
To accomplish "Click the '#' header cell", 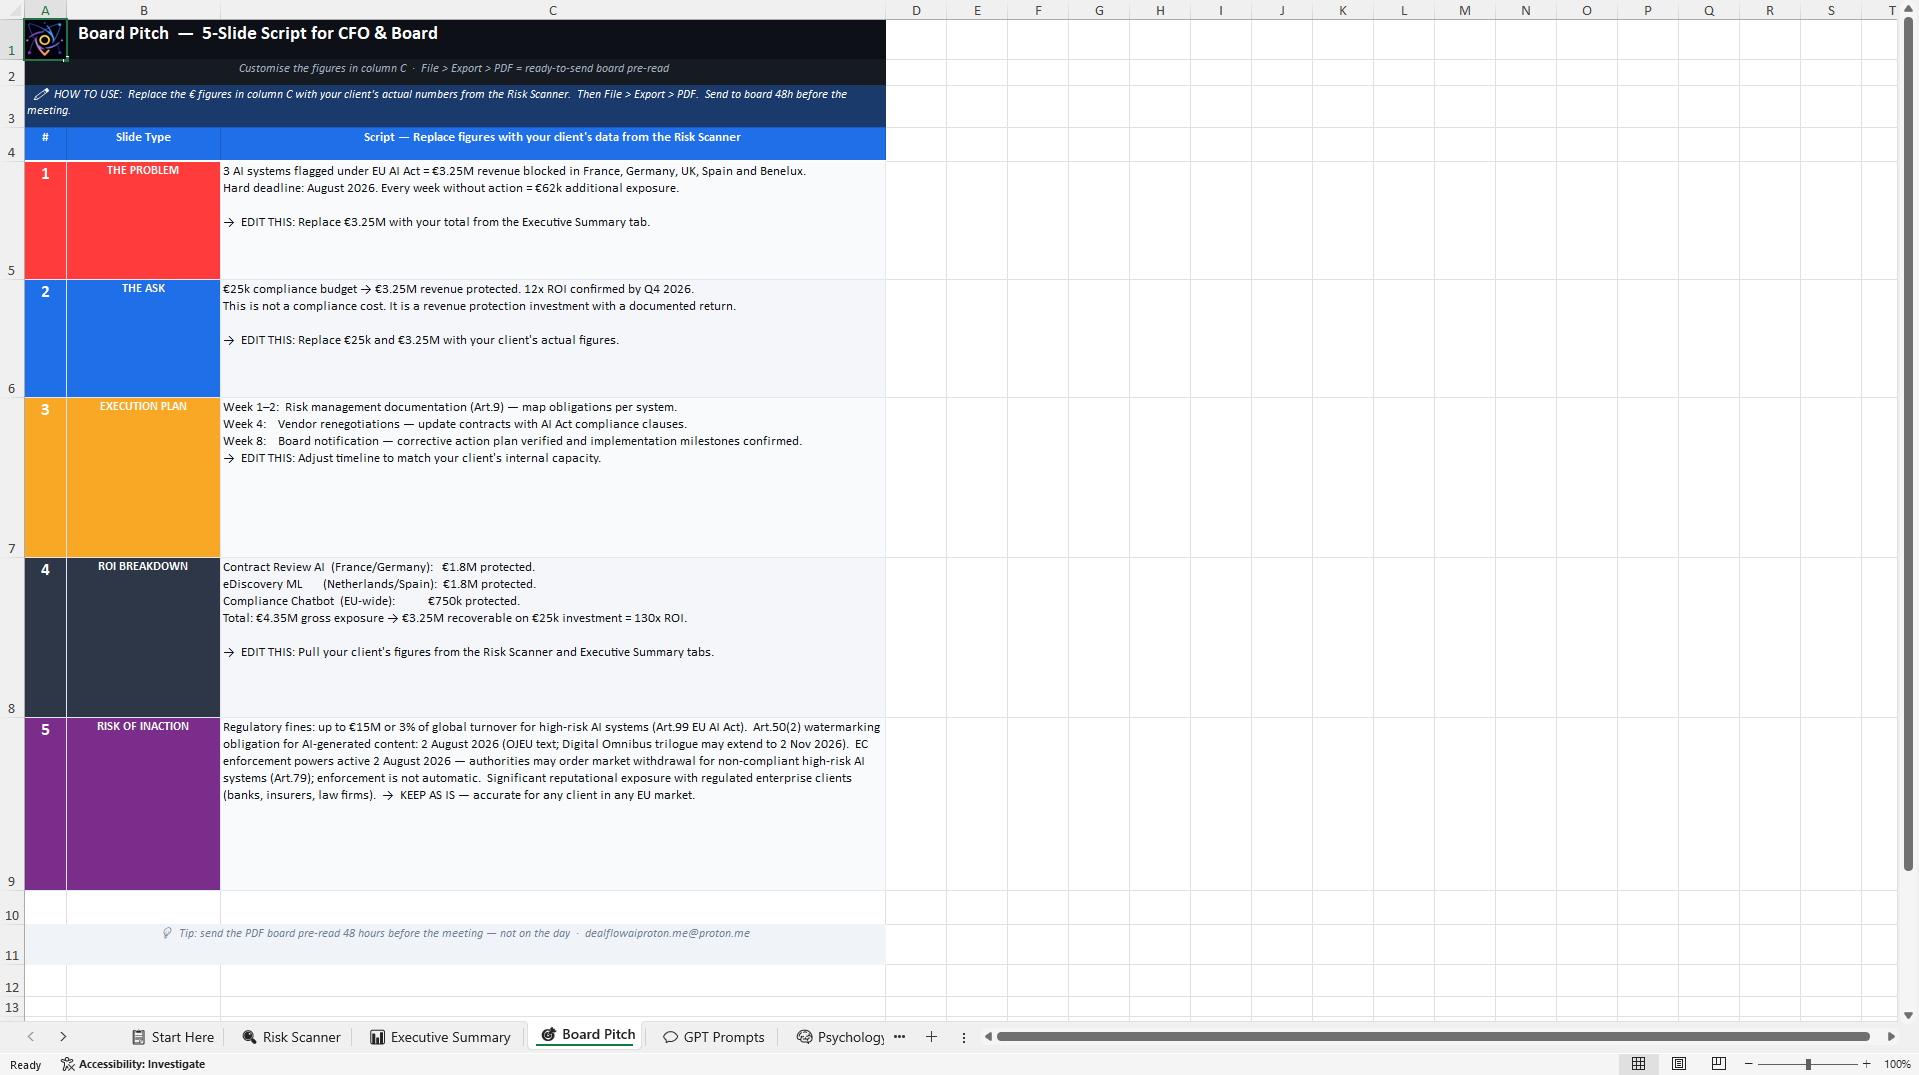I will tap(45, 143).
